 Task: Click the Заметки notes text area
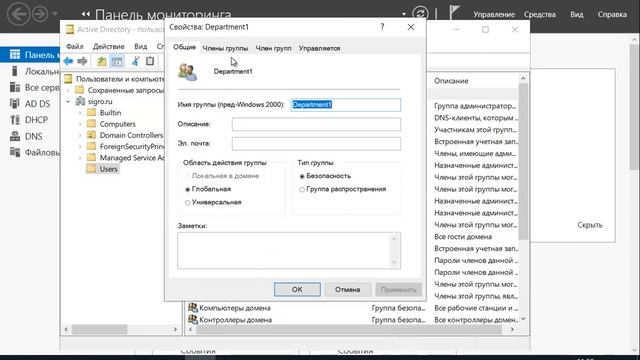289,251
